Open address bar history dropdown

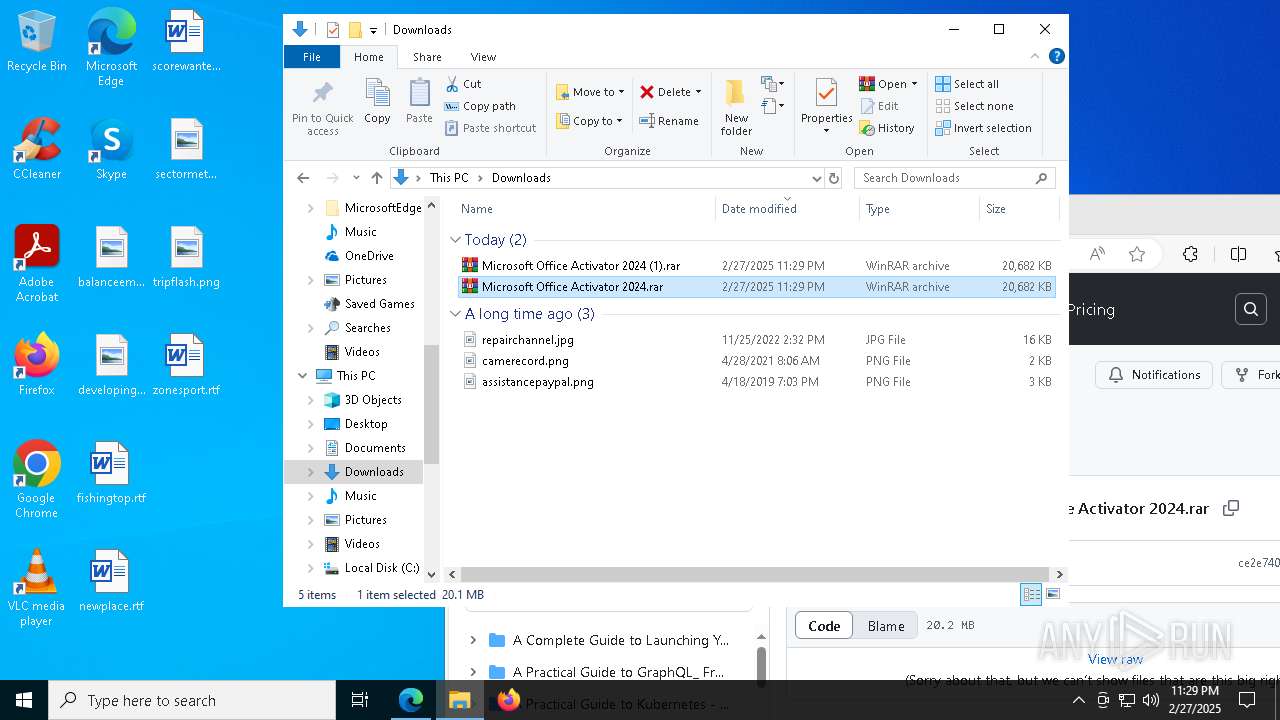tap(816, 178)
